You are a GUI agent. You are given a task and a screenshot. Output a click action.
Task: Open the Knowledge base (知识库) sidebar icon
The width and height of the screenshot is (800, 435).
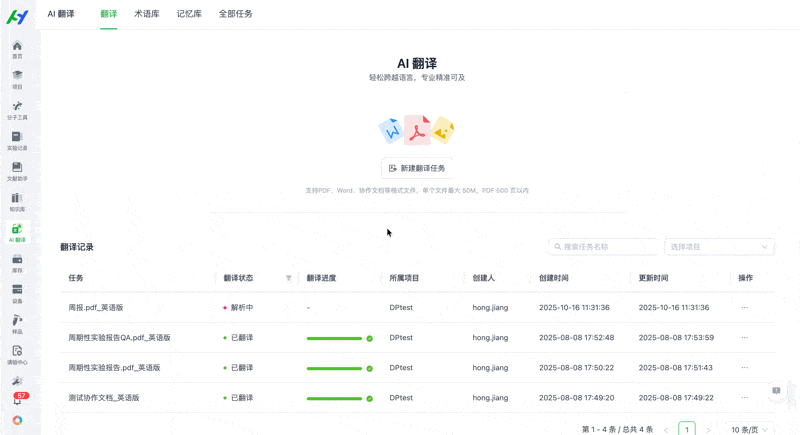(17, 202)
